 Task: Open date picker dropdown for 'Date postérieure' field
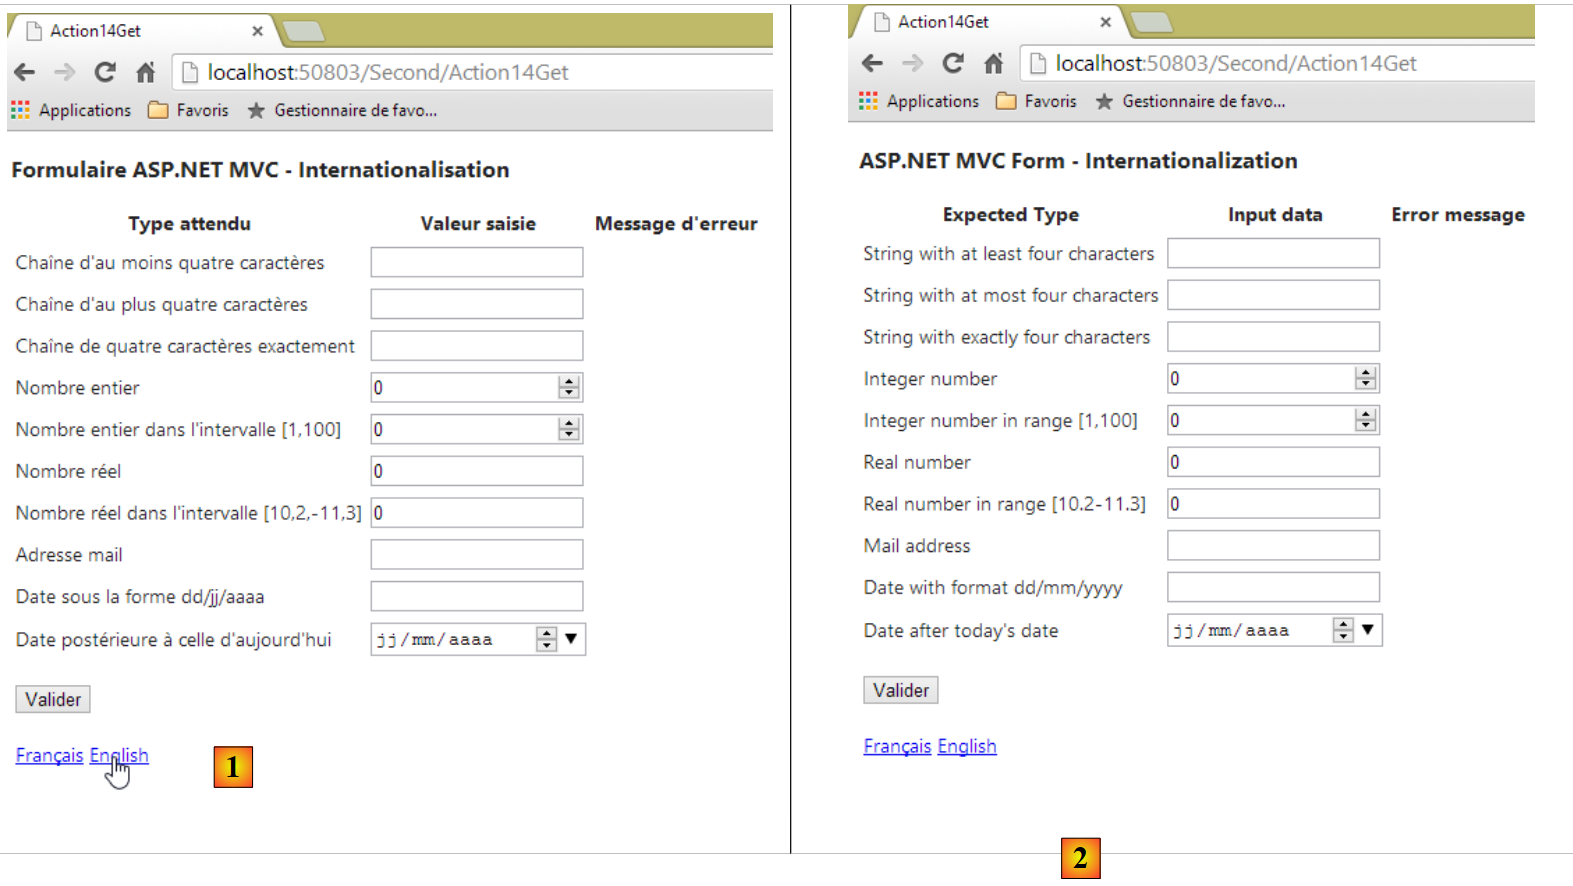tap(571, 639)
